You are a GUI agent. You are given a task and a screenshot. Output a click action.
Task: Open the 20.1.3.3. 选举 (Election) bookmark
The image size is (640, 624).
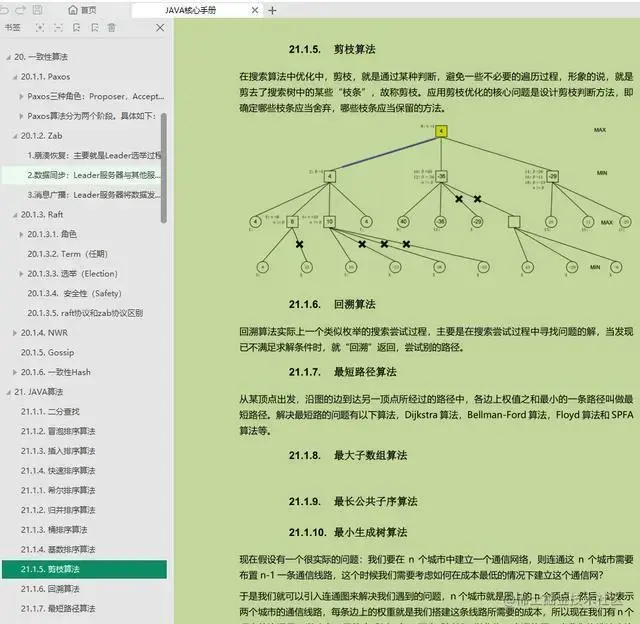click(72, 273)
